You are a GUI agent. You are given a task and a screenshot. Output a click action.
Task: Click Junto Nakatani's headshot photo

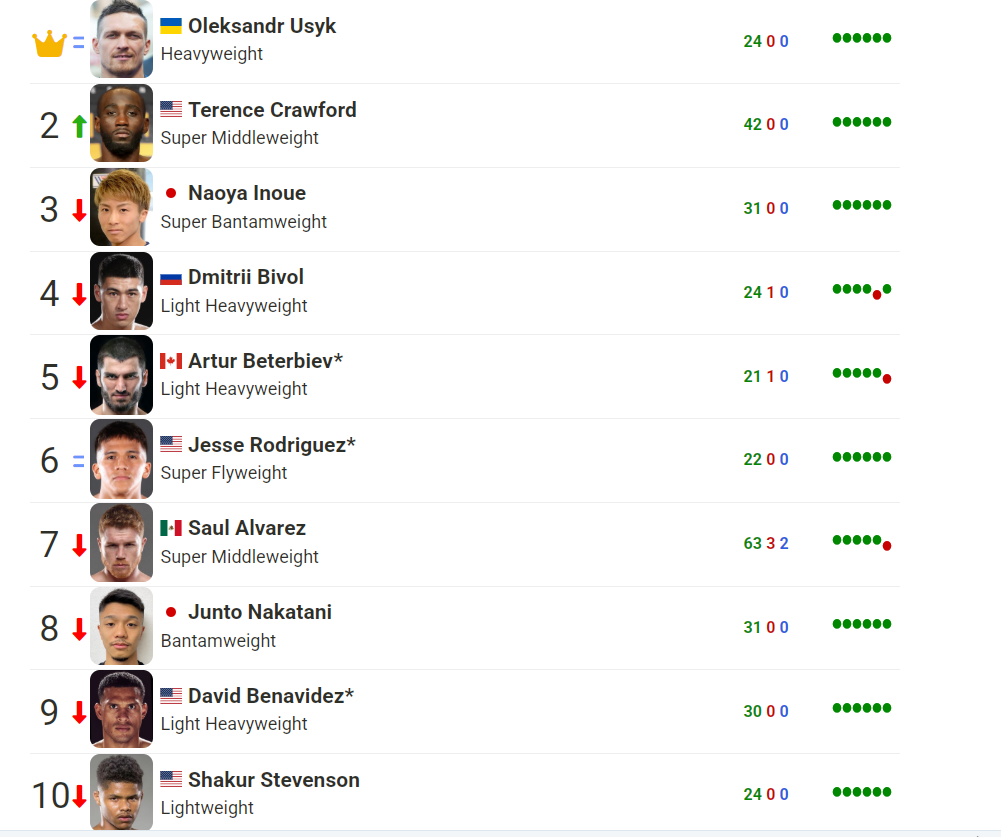click(121, 626)
